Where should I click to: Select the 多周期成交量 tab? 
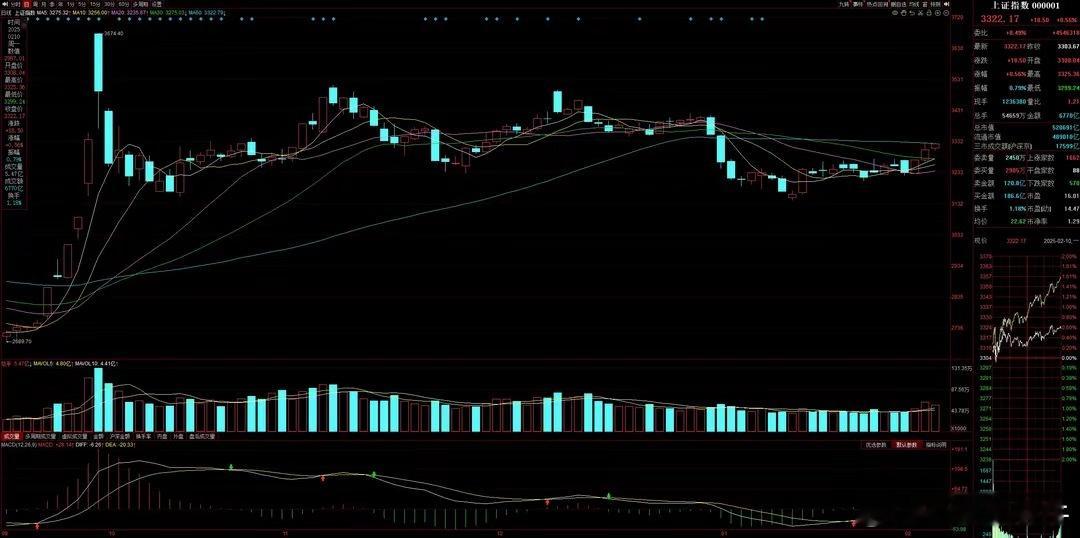(x=40, y=437)
